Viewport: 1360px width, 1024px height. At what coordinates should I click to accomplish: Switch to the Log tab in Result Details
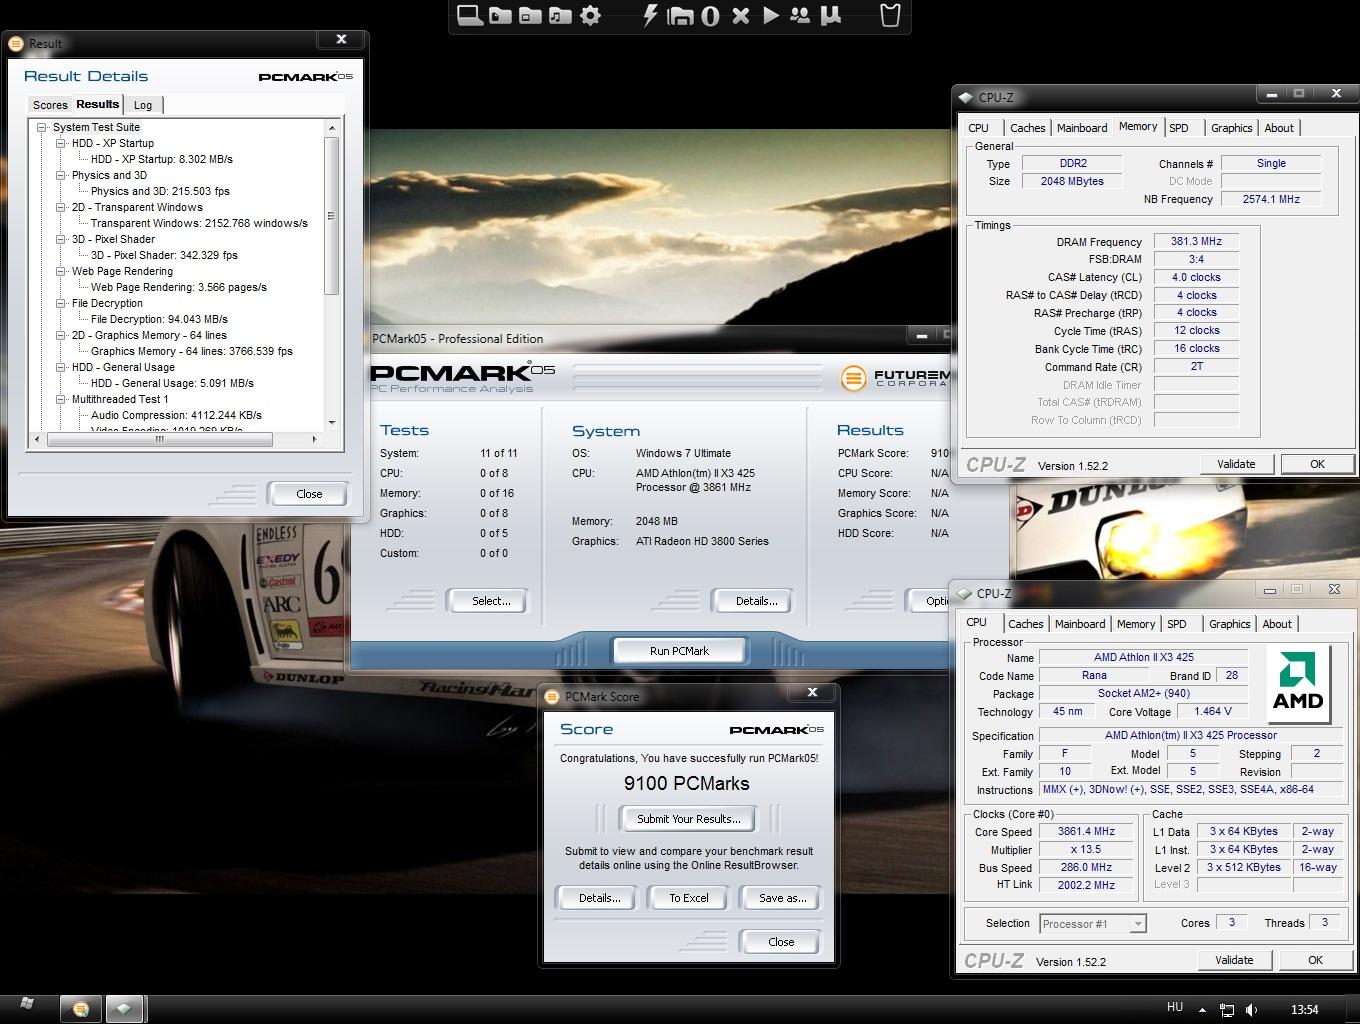point(143,105)
